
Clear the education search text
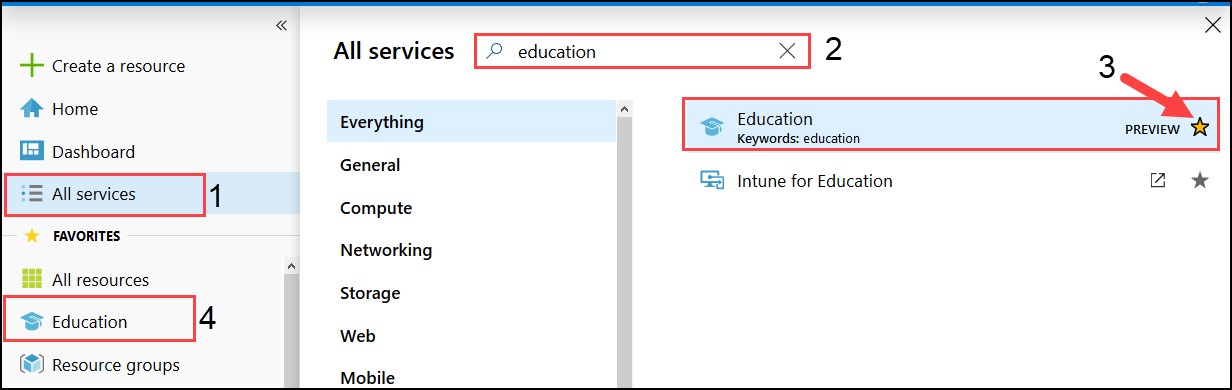tap(787, 52)
